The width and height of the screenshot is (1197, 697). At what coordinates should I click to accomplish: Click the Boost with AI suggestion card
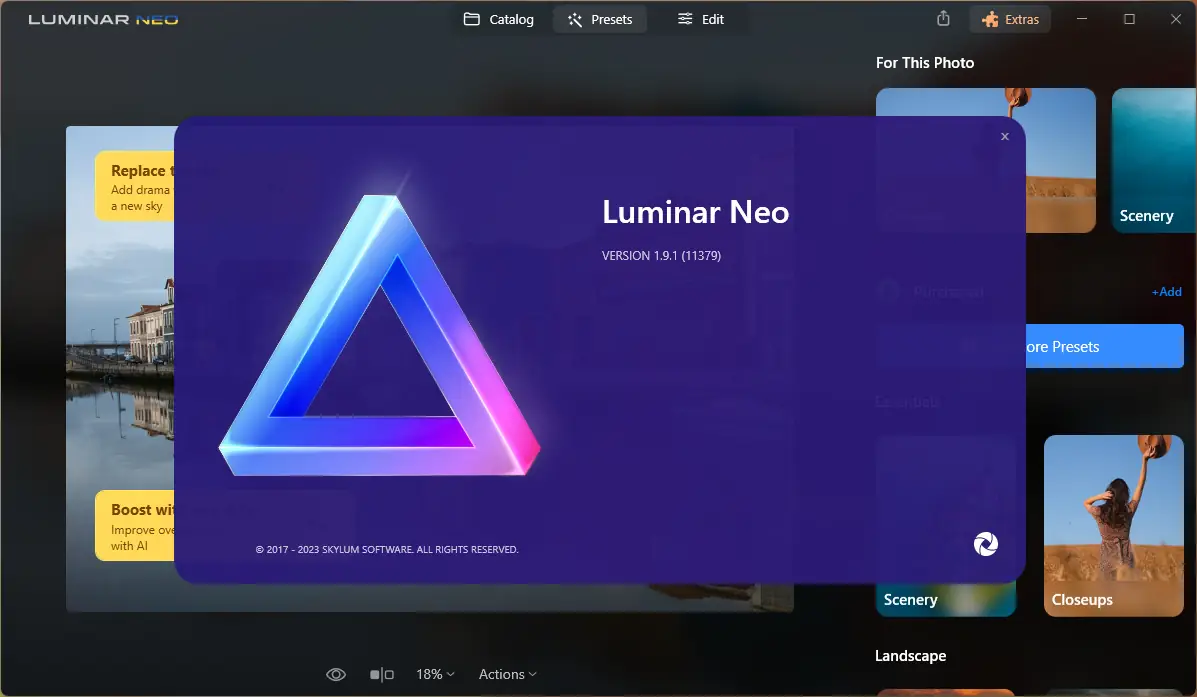tap(135, 526)
